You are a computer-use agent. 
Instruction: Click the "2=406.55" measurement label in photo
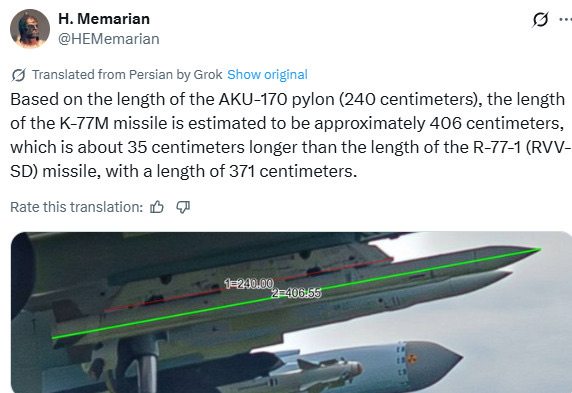click(x=296, y=293)
